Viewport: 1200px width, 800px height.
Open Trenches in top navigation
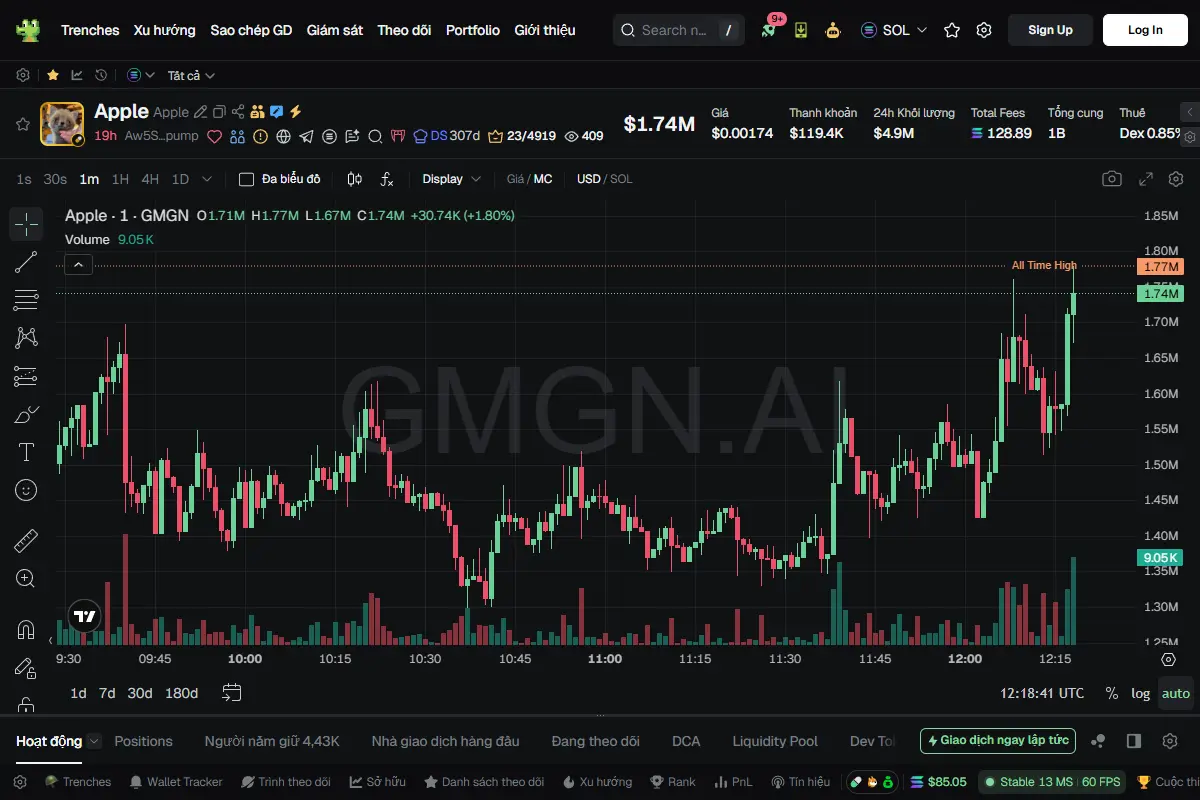pyautogui.click(x=90, y=30)
